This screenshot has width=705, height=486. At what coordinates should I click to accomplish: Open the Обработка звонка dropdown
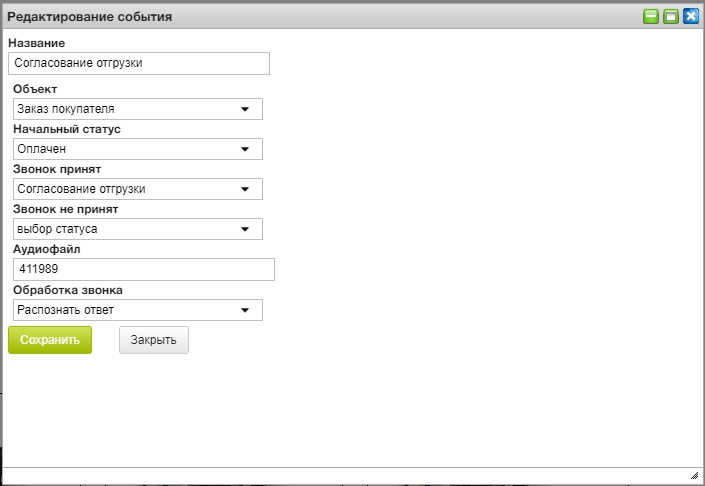tap(128, 310)
